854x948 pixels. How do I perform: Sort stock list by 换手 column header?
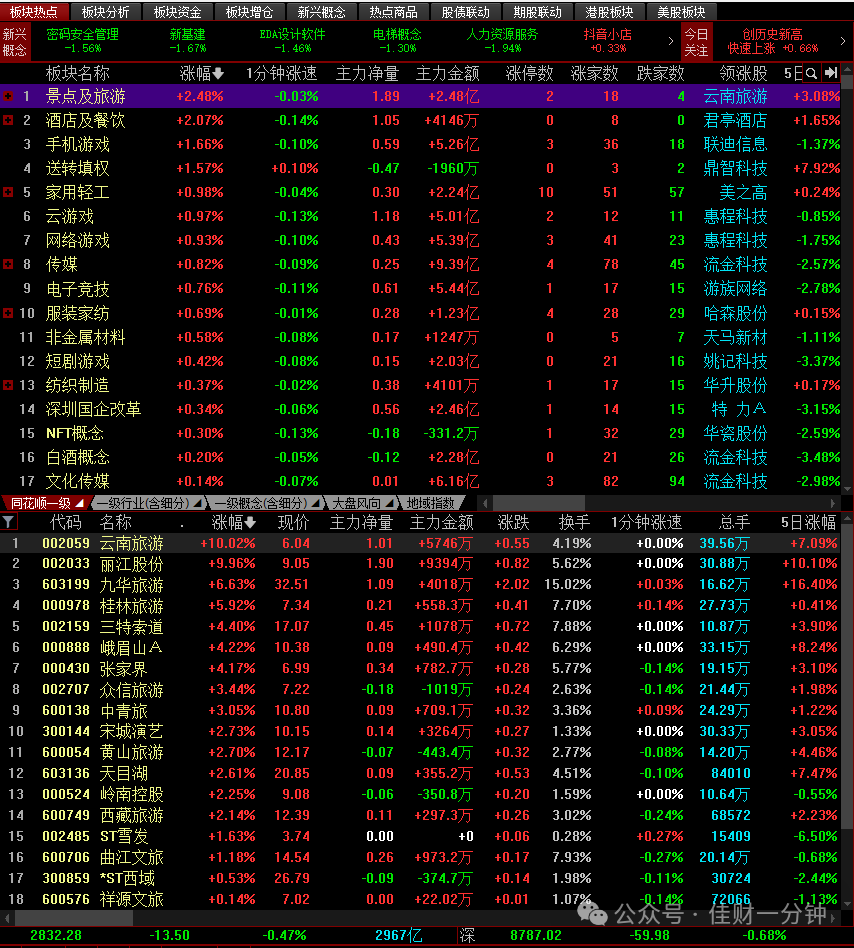574,522
